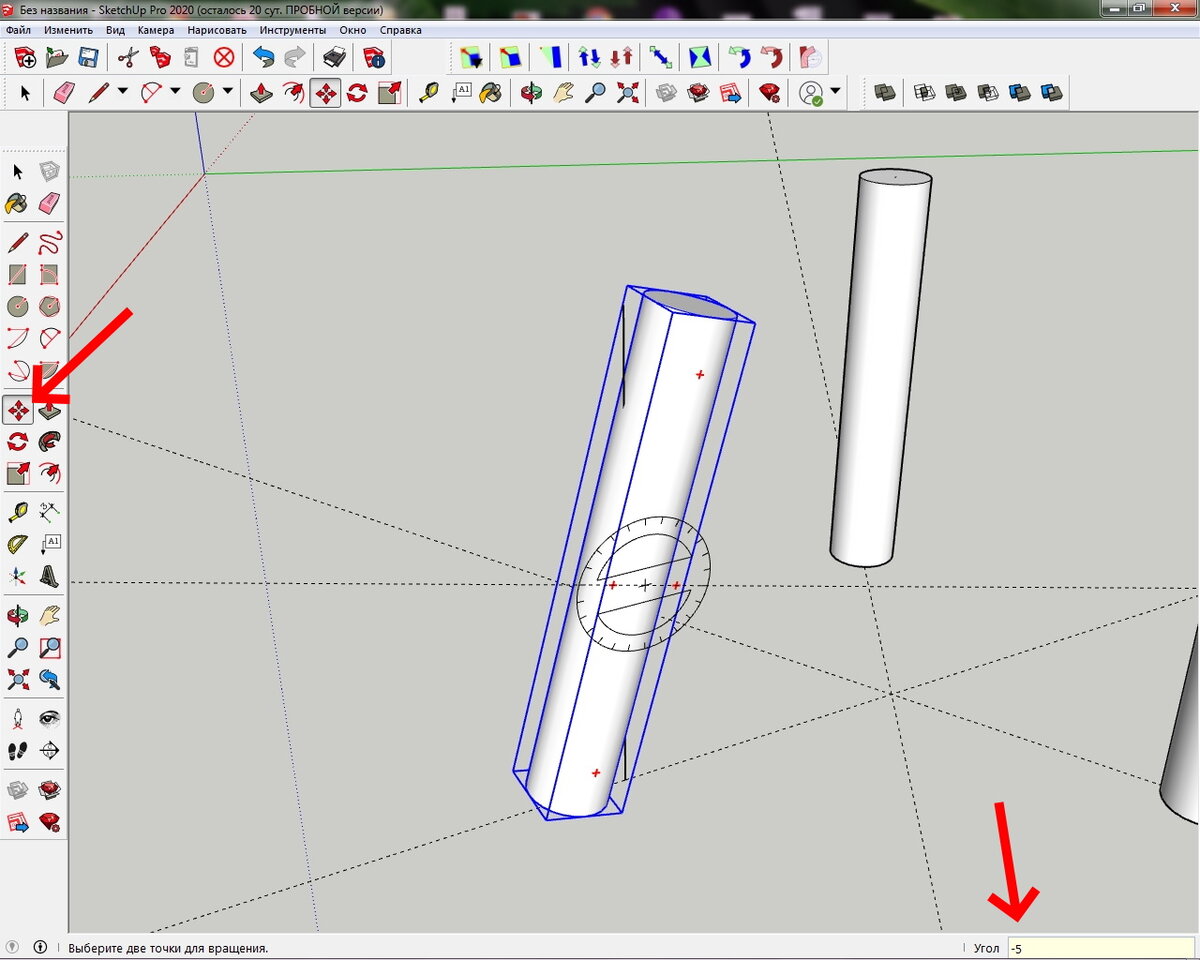Open the Вид menu
Viewport: 1200px width, 960px height.
click(115, 30)
